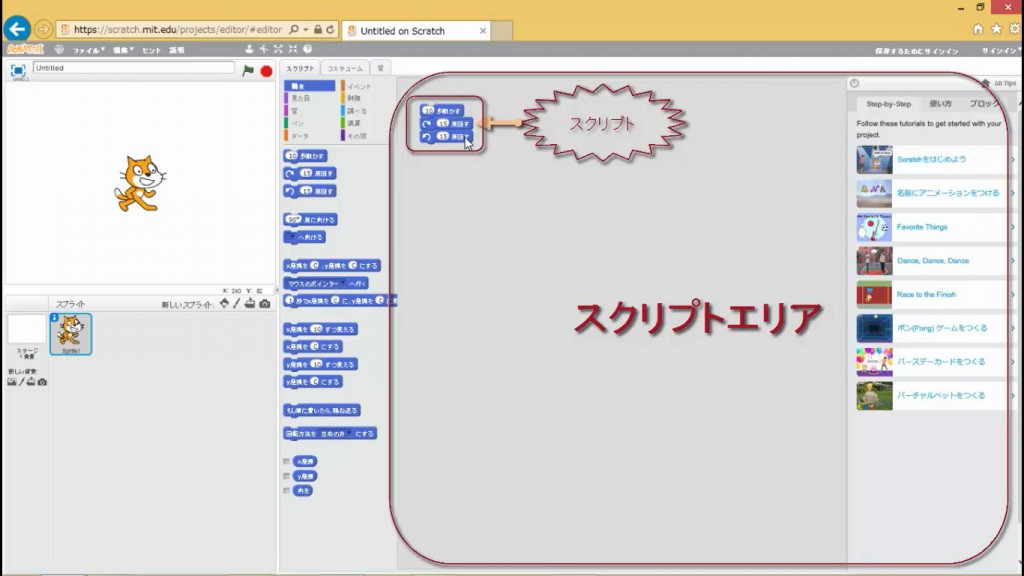Open the Dance, Dance, Dance tutorial
The width and height of the screenshot is (1024, 576).
click(x=932, y=261)
